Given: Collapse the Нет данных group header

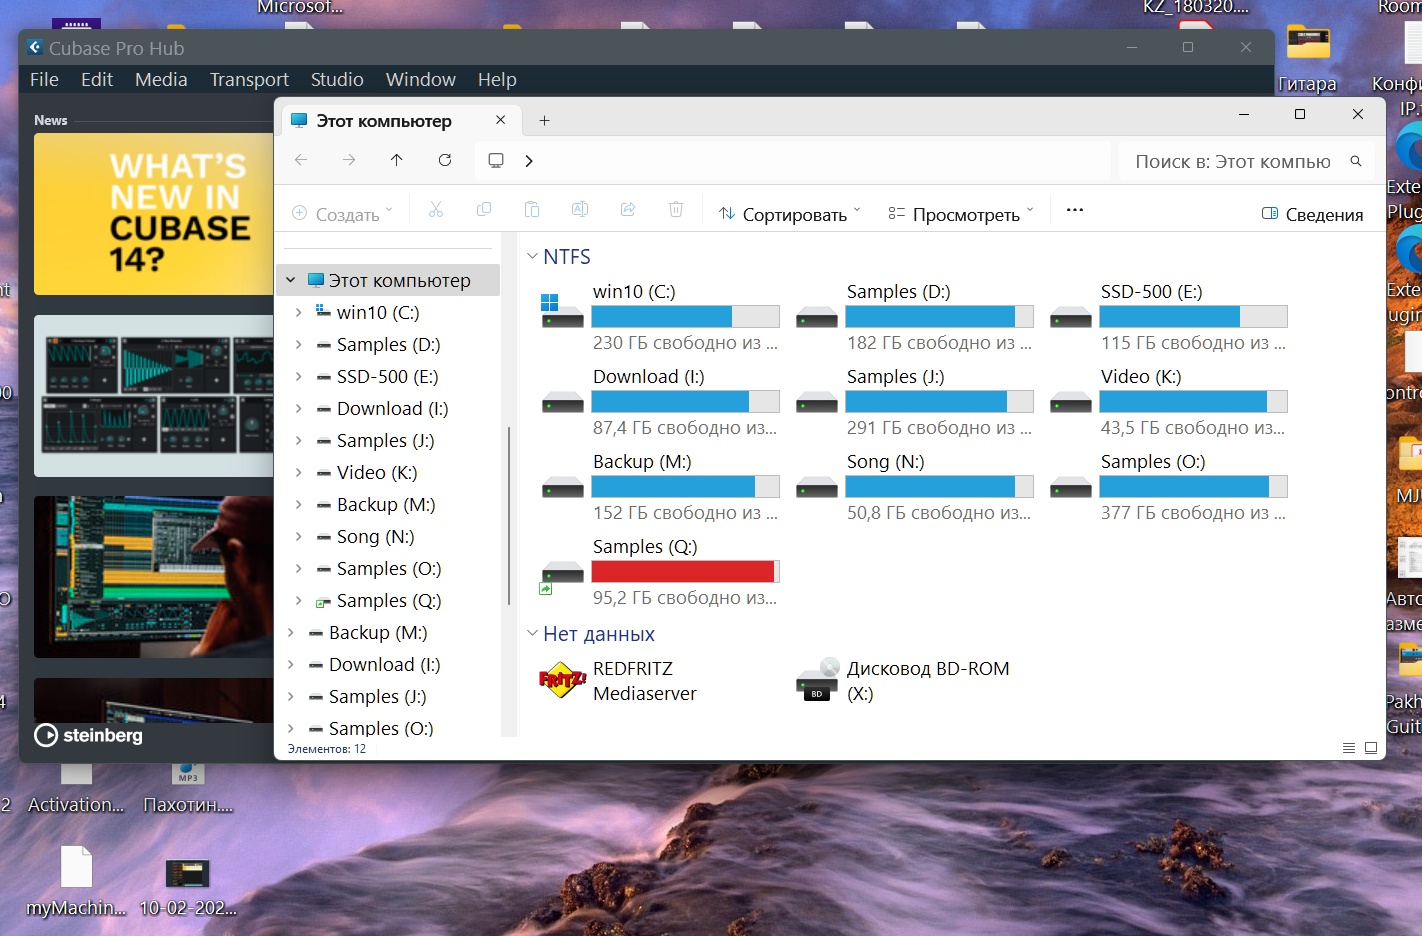Looking at the screenshot, I should tap(533, 634).
